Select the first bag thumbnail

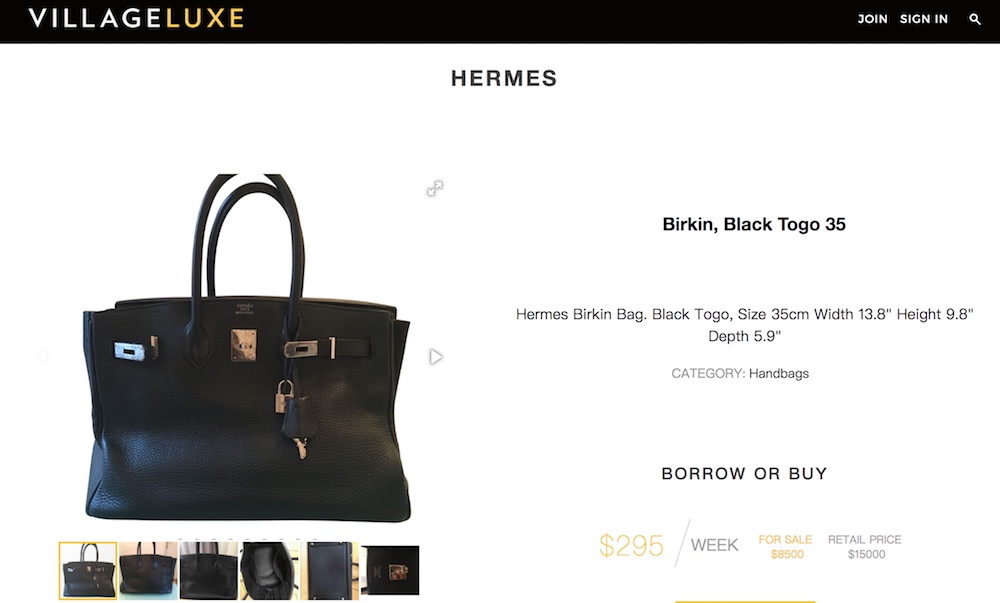coord(88,570)
